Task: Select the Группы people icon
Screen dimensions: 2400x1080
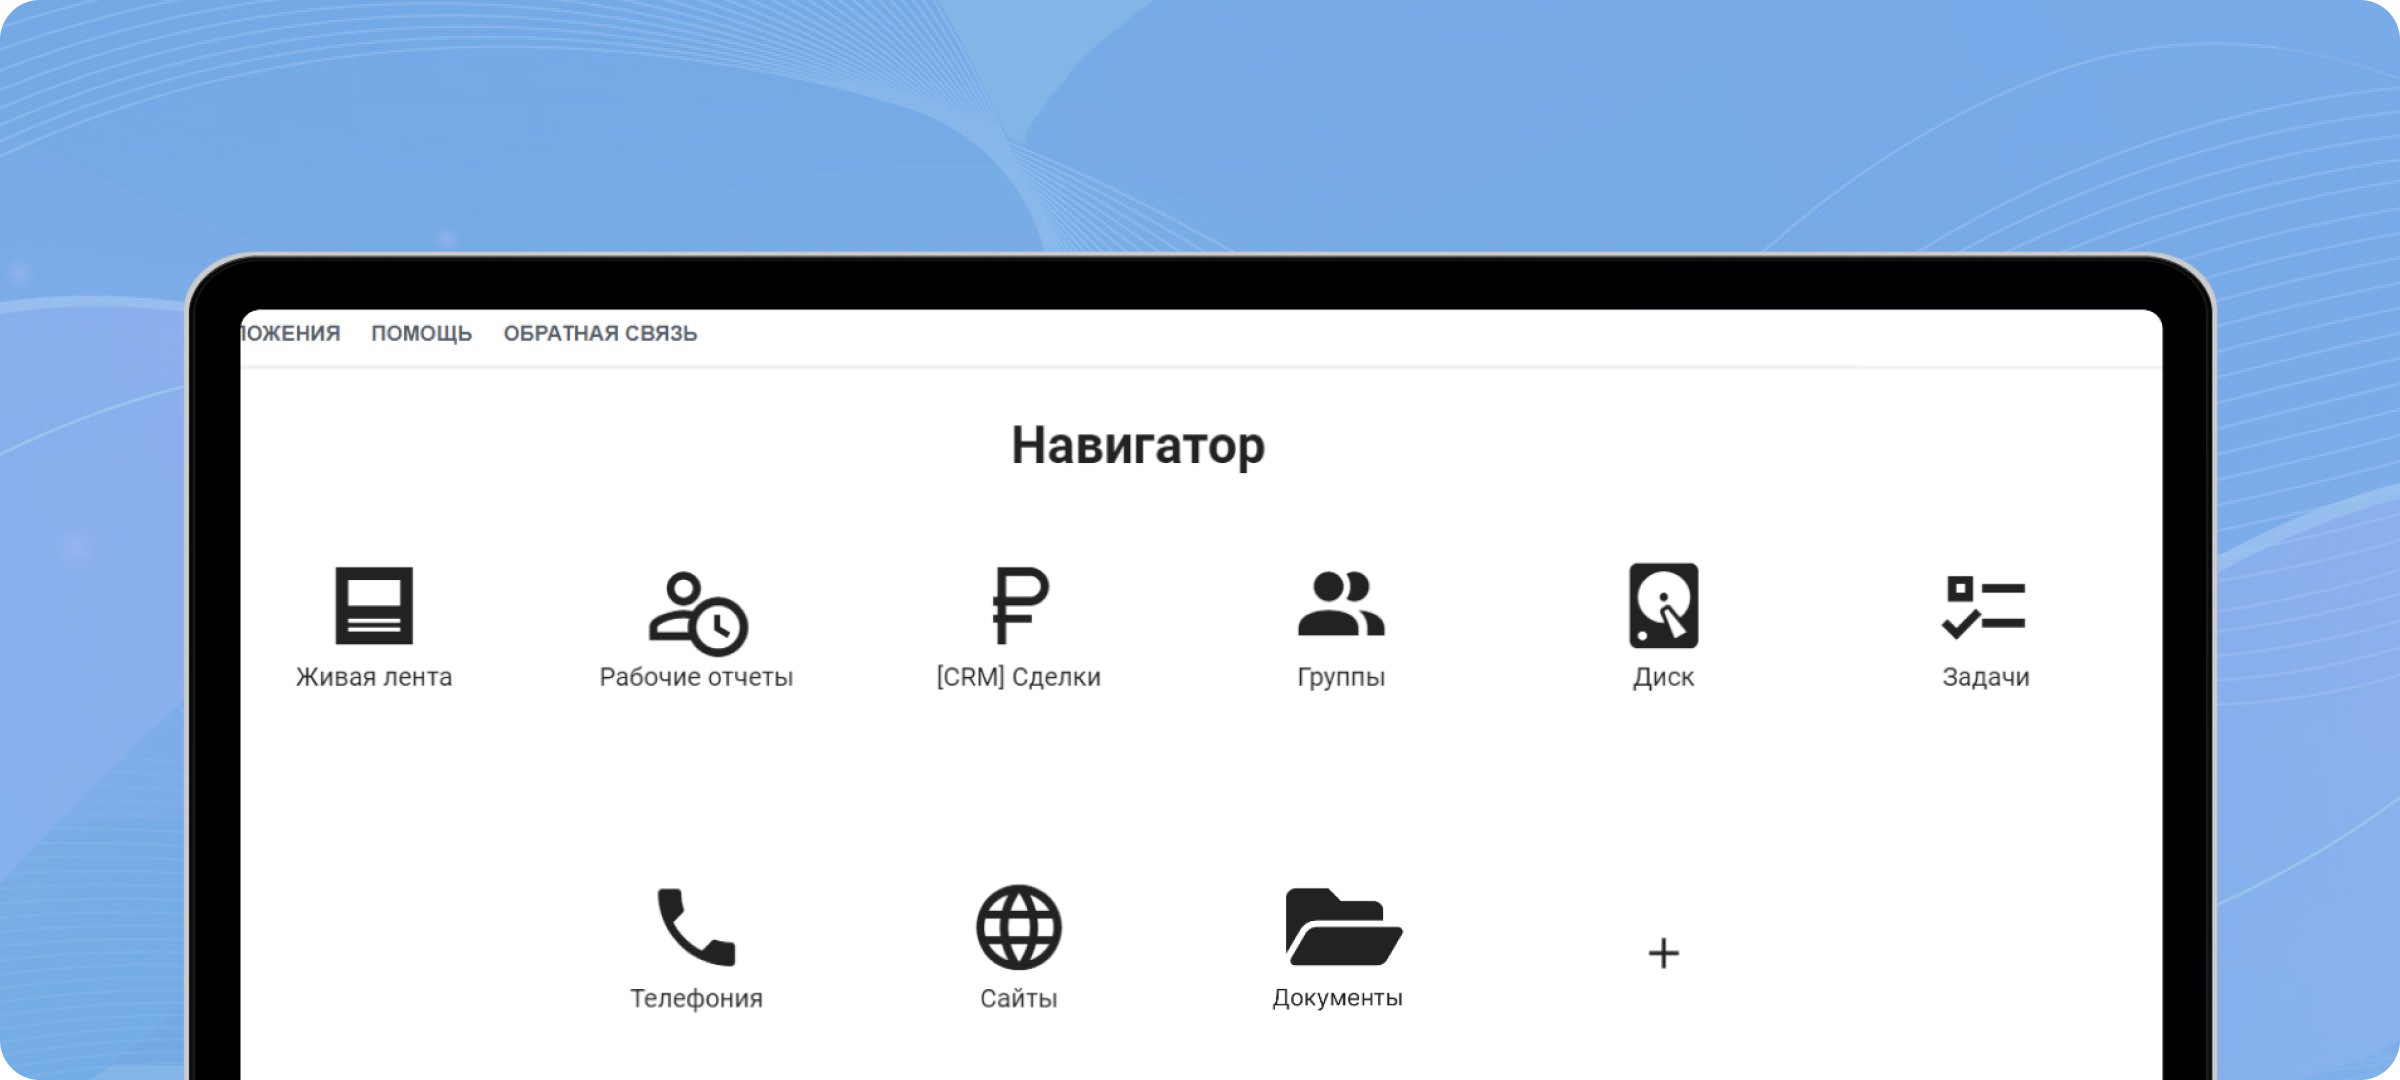Action: point(1341,606)
